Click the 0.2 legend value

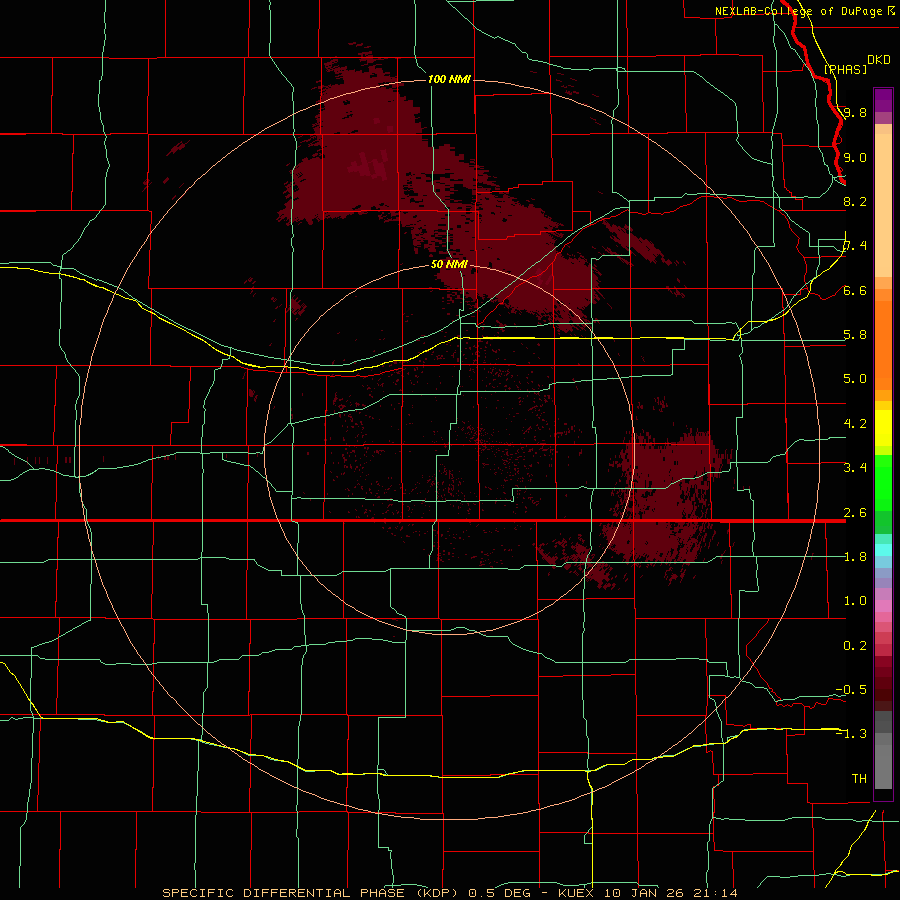pos(855,646)
